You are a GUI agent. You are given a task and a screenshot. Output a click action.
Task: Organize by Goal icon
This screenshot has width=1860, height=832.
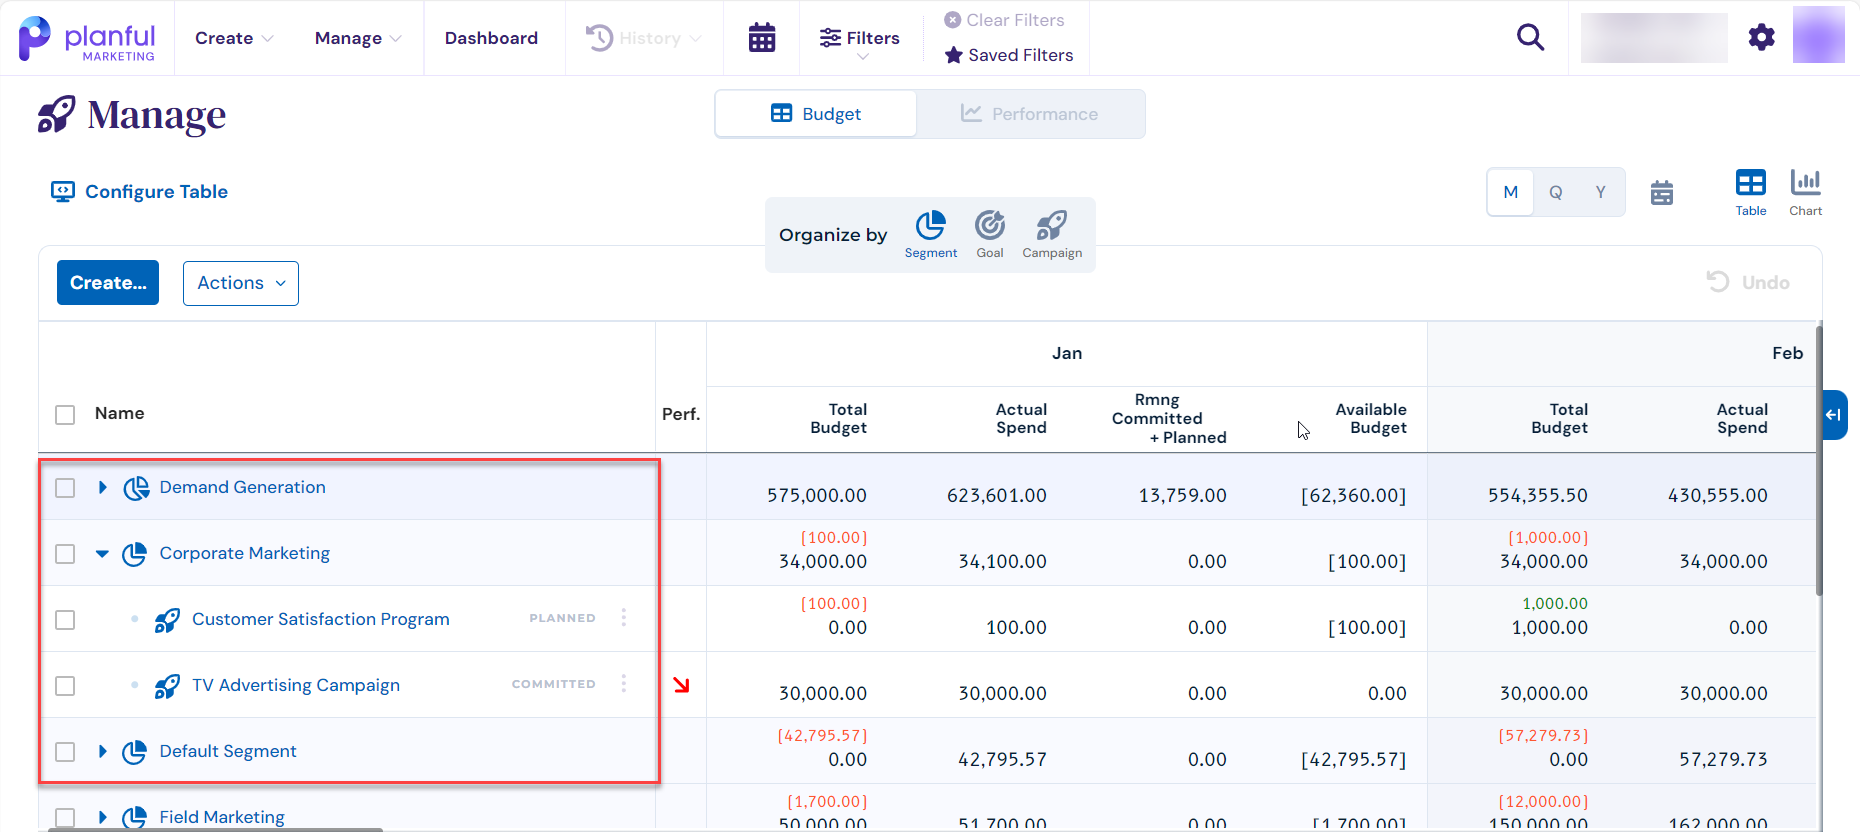coord(990,225)
